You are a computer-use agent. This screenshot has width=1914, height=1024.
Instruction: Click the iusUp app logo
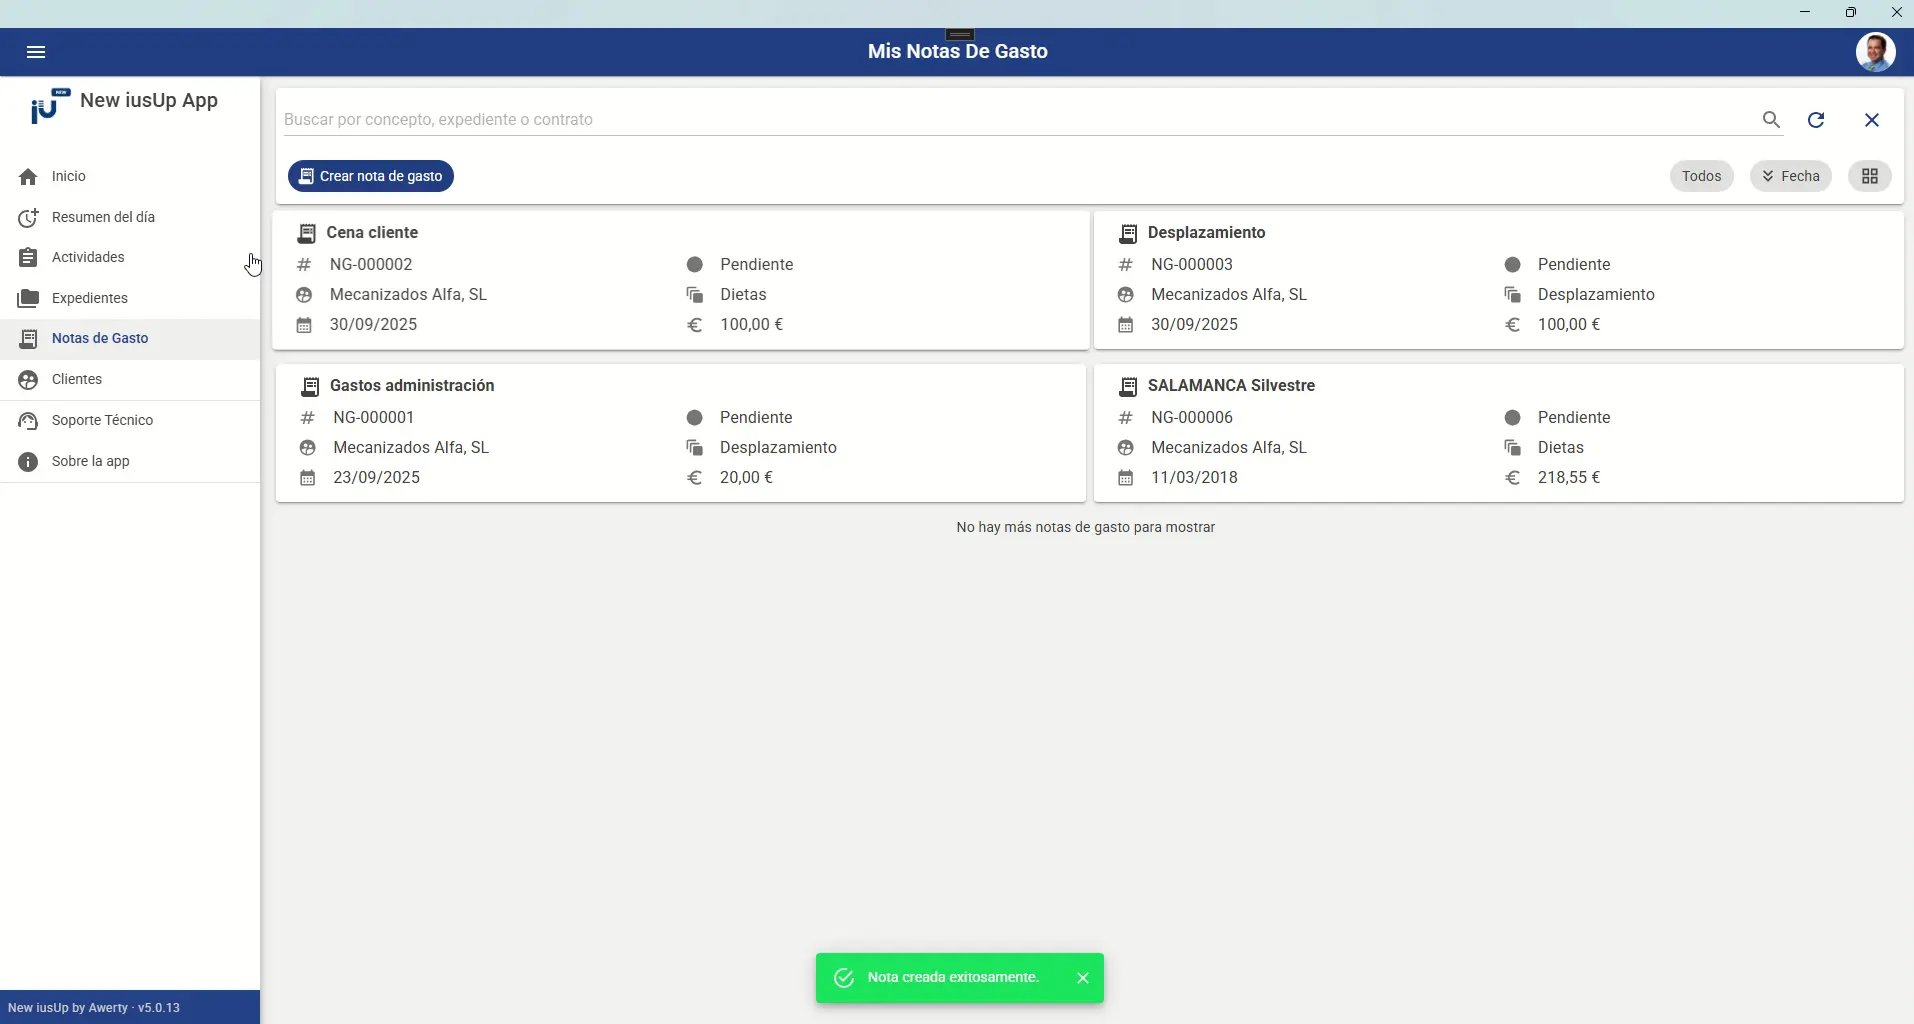click(x=50, y=105)
